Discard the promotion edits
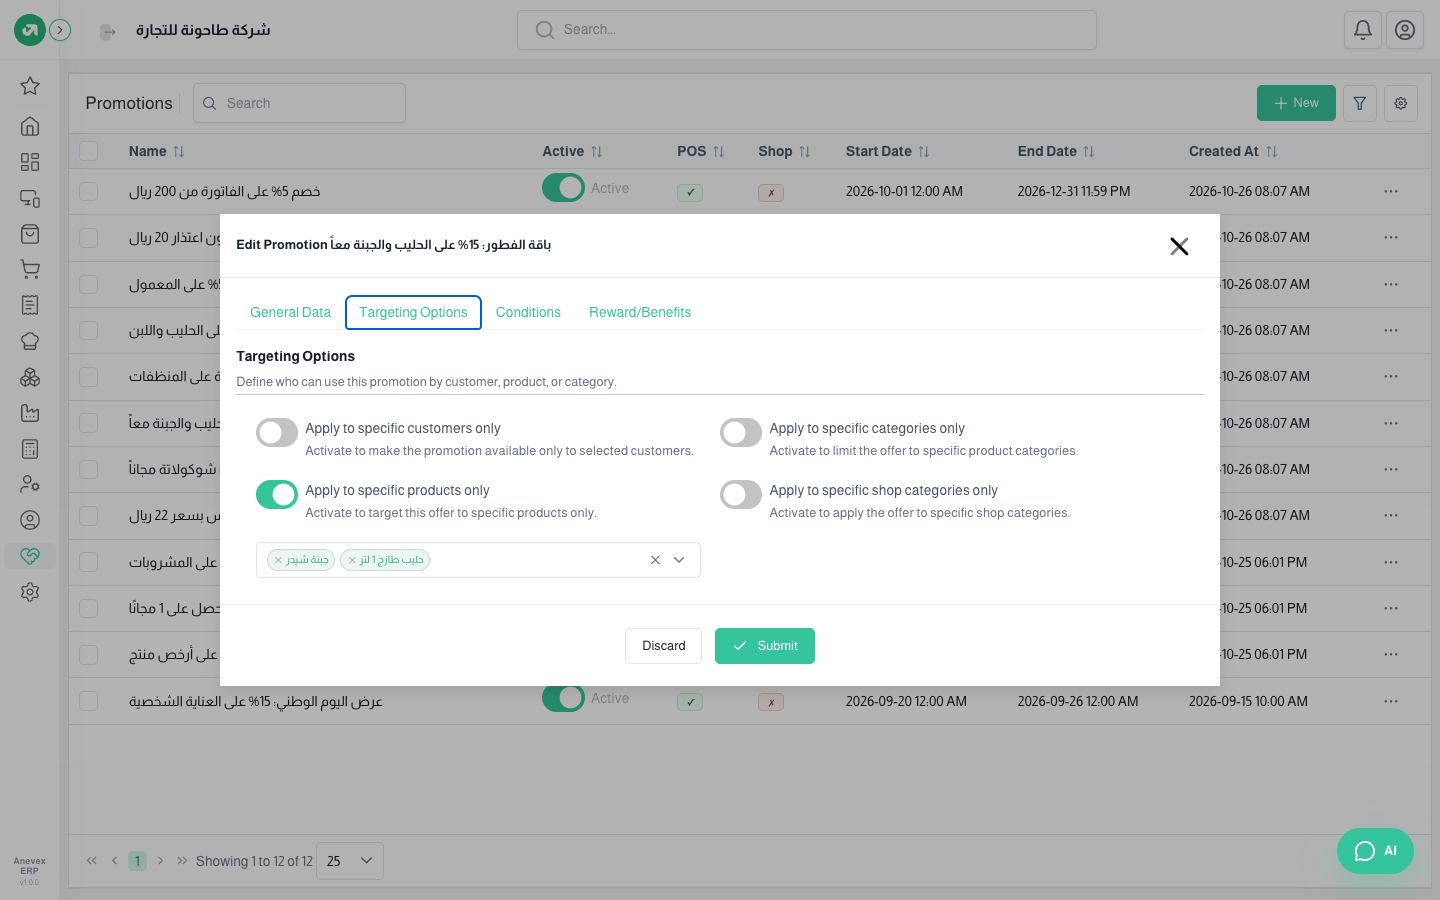 664,646
